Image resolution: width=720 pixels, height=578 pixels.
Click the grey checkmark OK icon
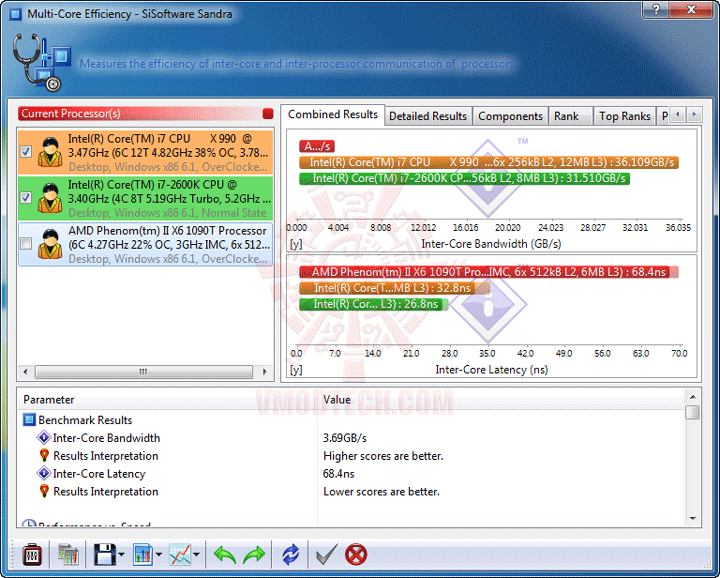[327, 554]
